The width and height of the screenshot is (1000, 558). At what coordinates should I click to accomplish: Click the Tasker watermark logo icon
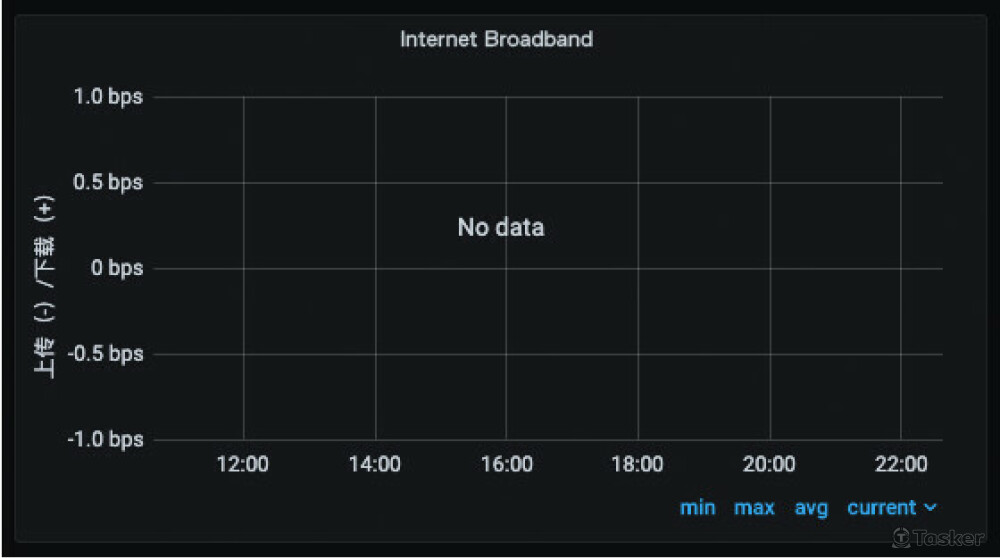pos(901,538)
